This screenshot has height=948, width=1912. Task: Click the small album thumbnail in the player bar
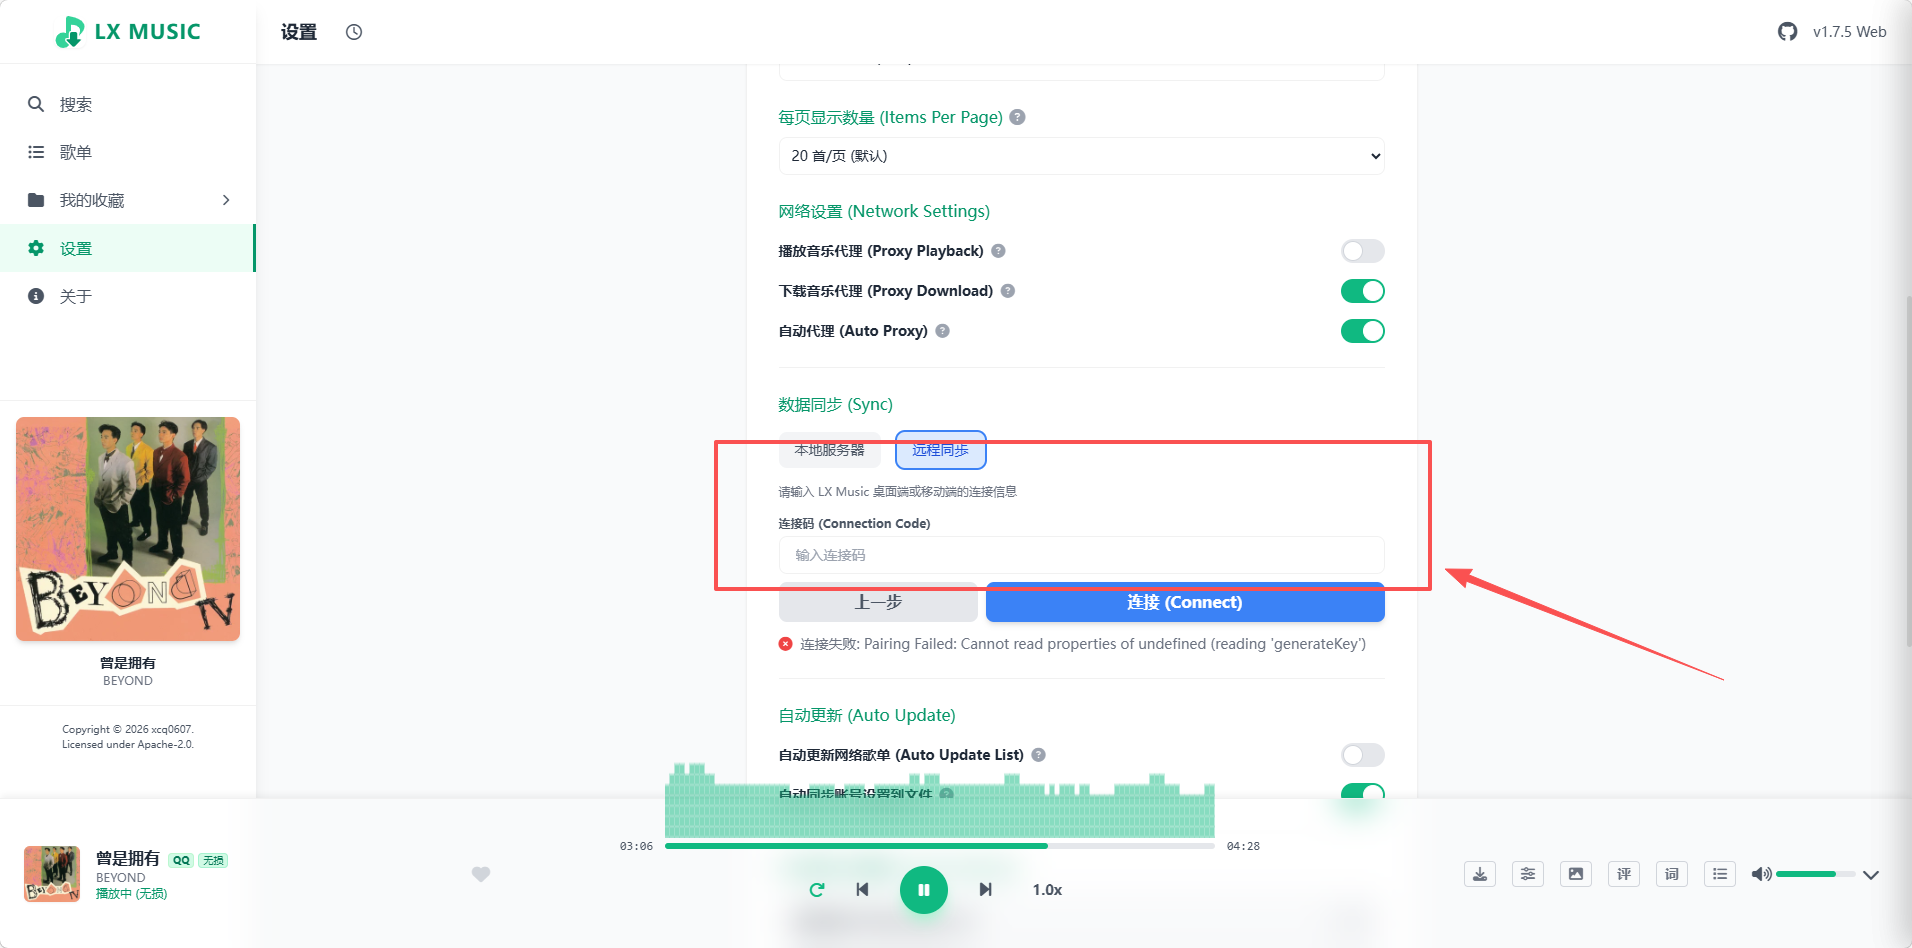(52, 874)
